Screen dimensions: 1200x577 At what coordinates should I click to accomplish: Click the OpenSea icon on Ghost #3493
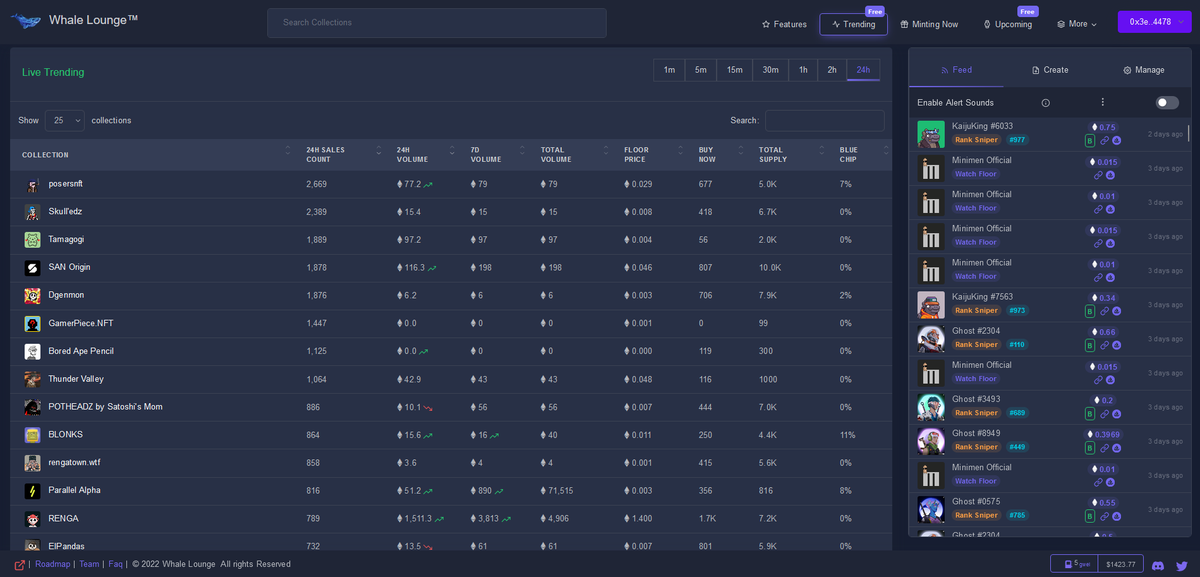click(1116, 414)
